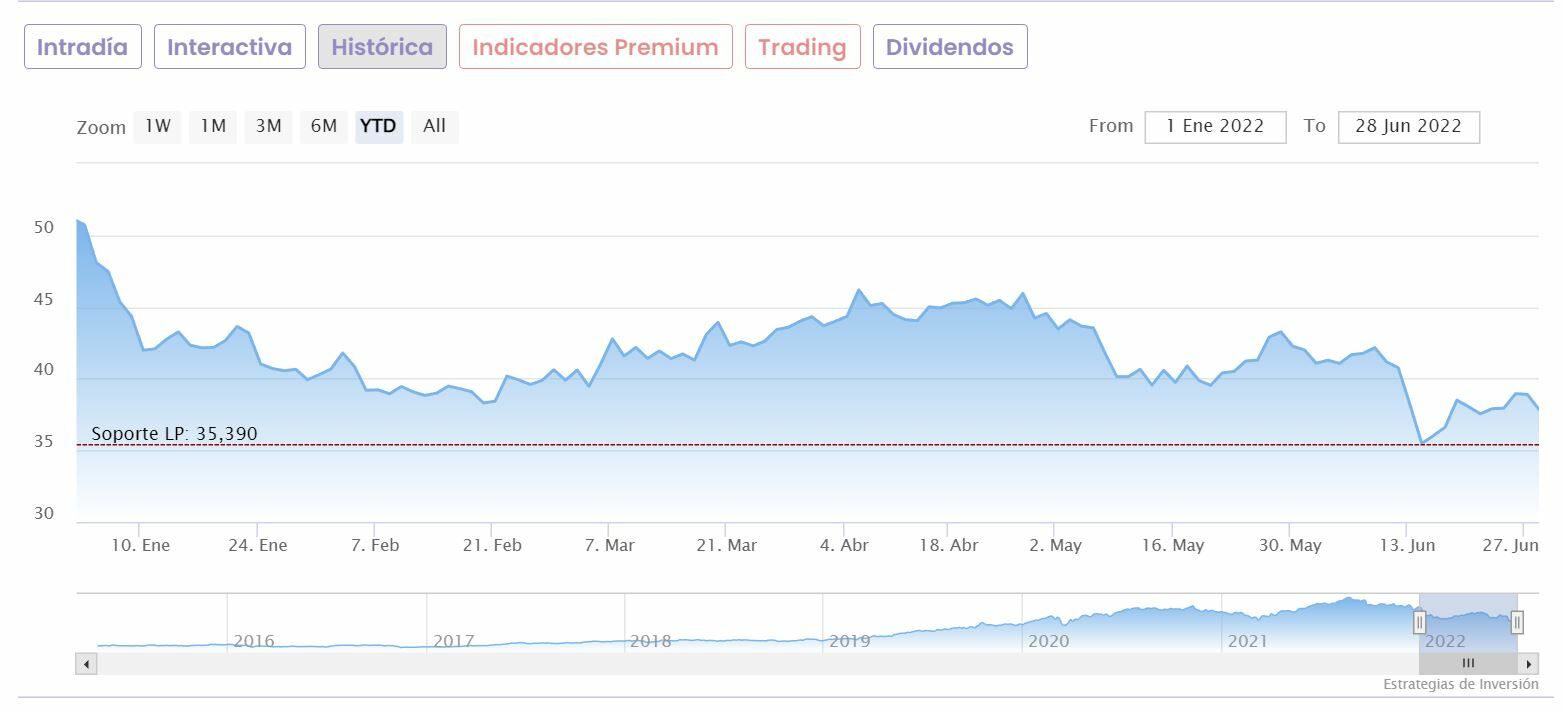This screenshot has width=1563, height=712.
Task: Click the From date field
Action: 1215,126
